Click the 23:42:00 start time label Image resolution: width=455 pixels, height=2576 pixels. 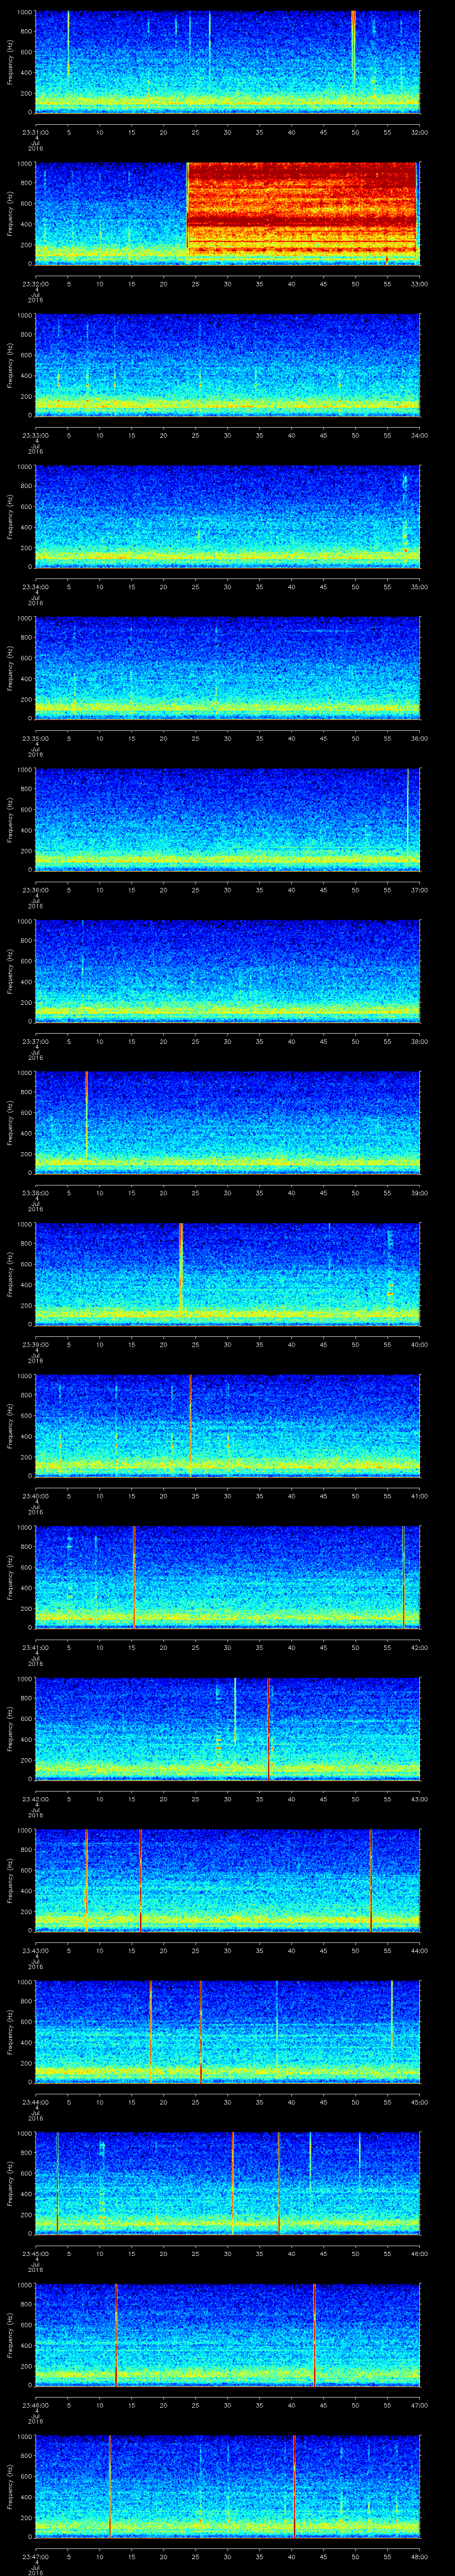point(35,1799)
